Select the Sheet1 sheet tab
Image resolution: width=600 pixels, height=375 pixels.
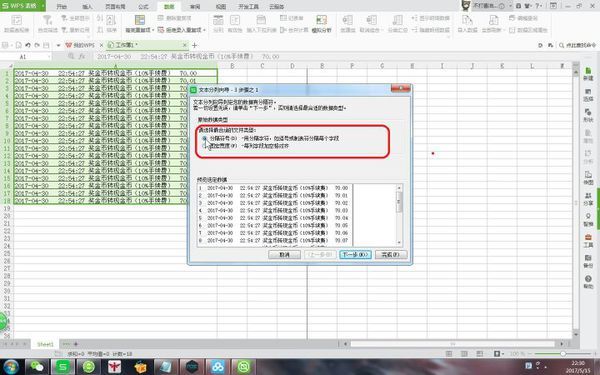point(45,344)
